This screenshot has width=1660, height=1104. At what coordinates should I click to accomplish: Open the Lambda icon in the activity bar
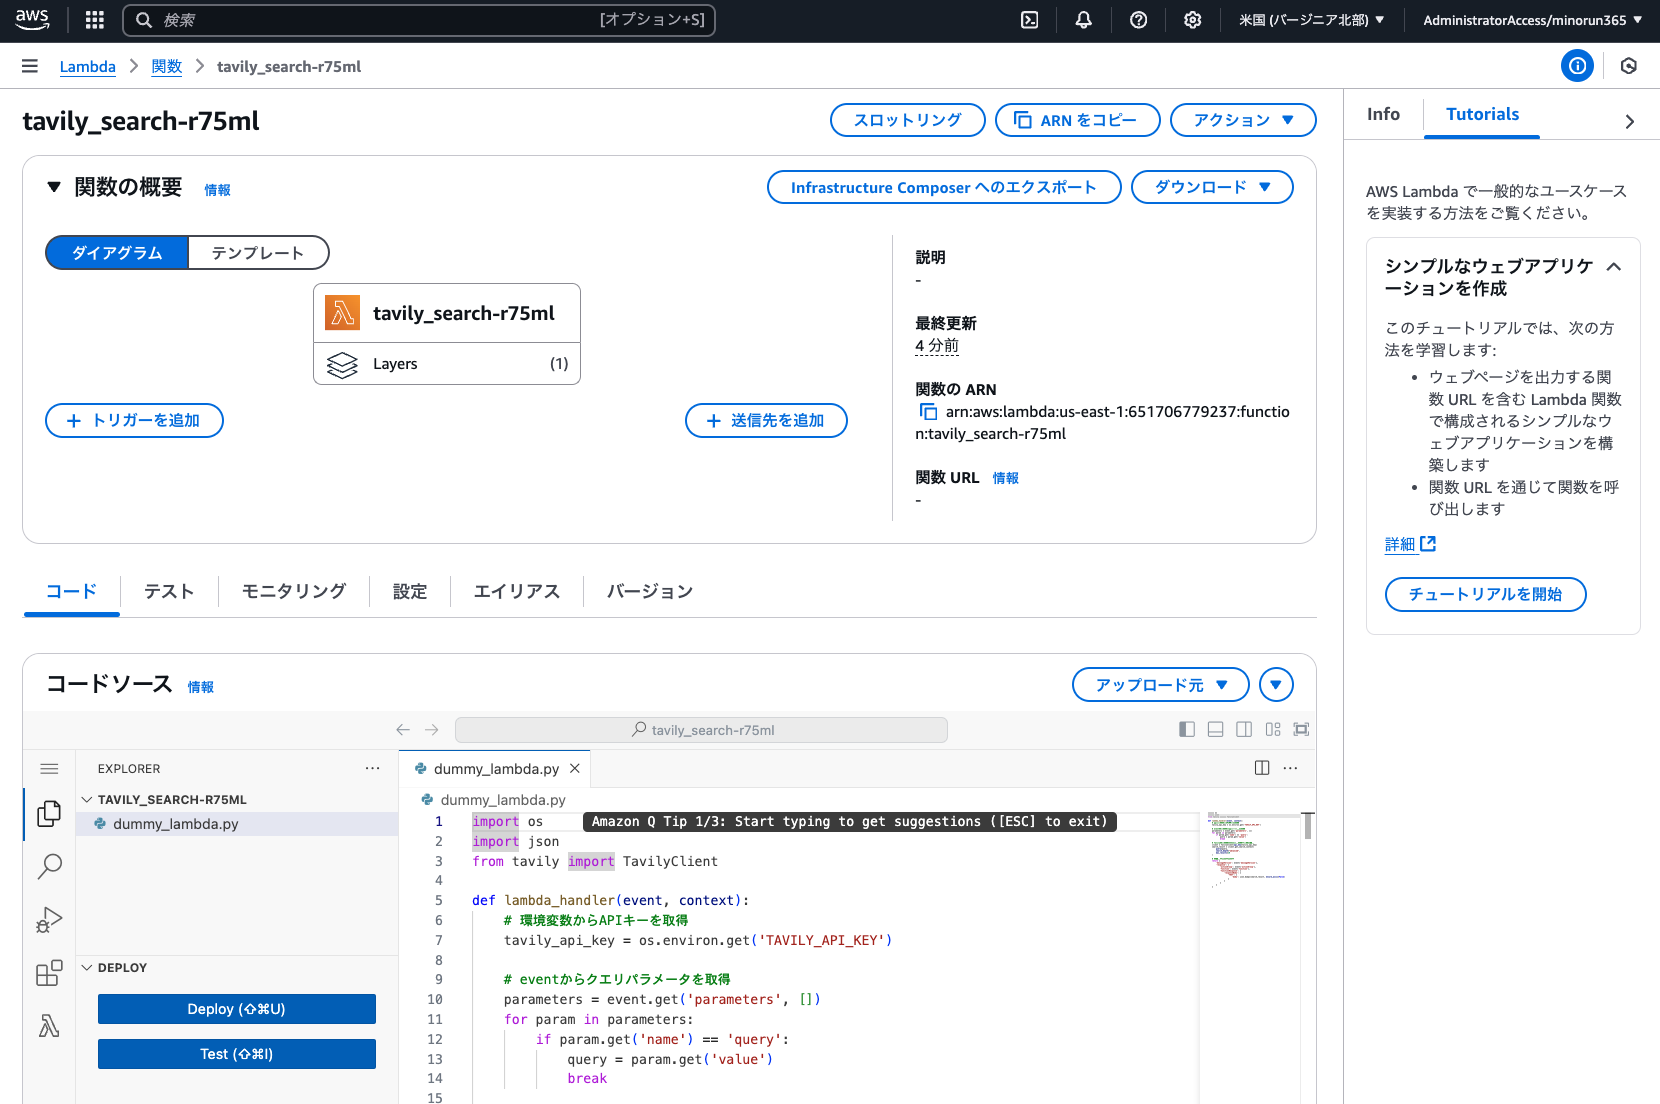(49, 1026)
